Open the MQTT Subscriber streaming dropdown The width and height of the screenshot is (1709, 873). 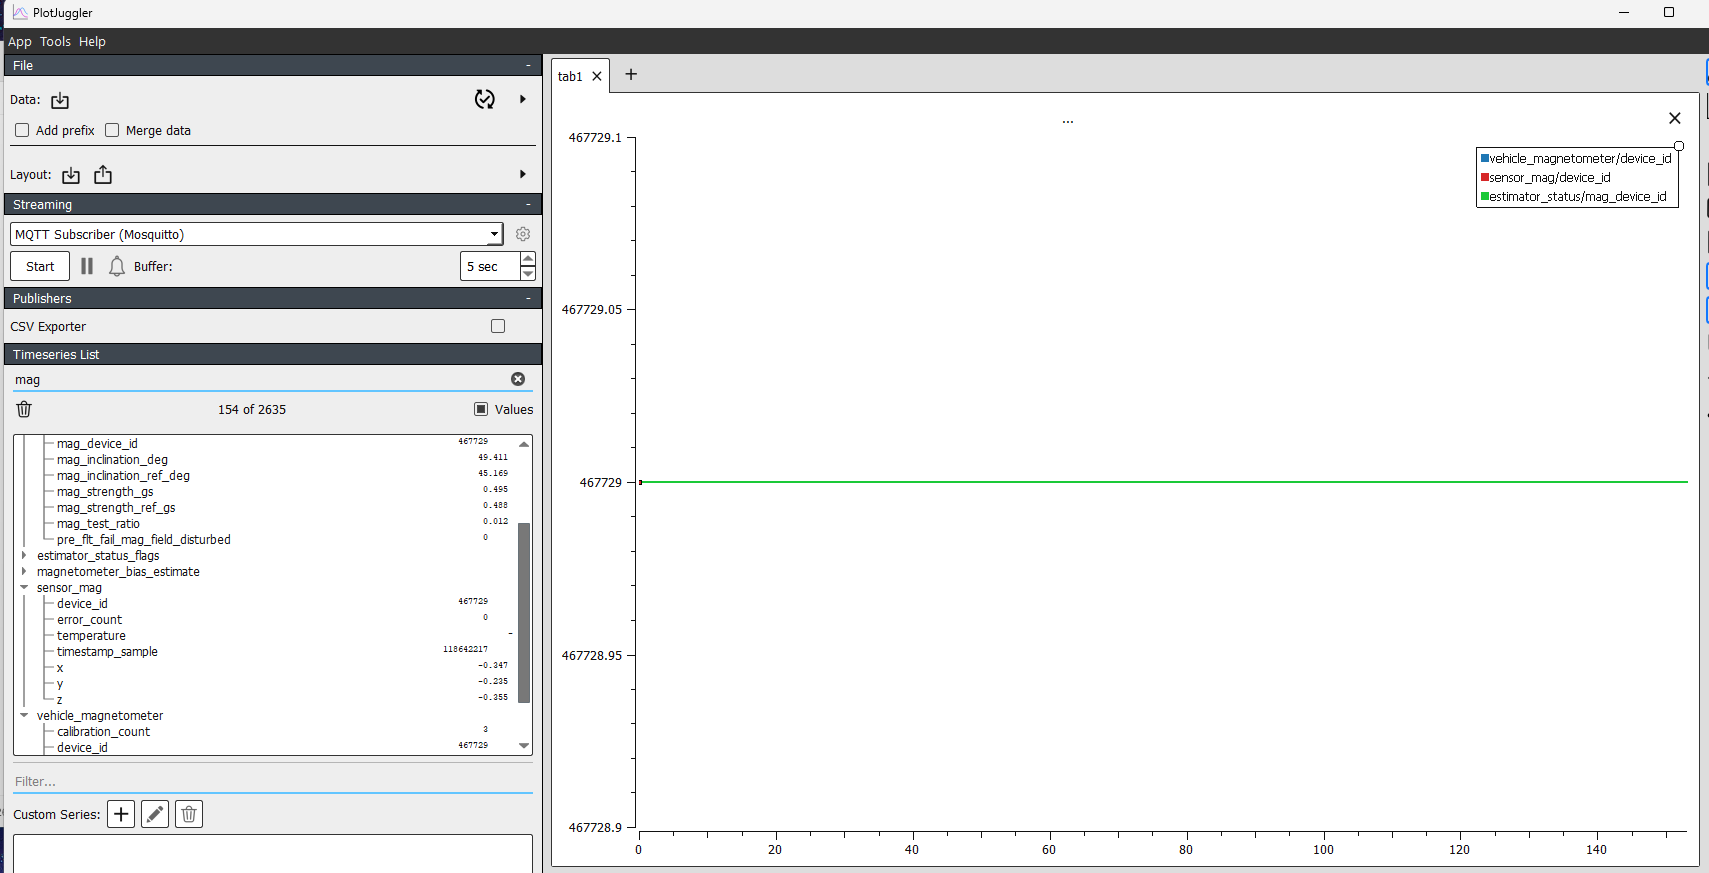coord(494,234)
